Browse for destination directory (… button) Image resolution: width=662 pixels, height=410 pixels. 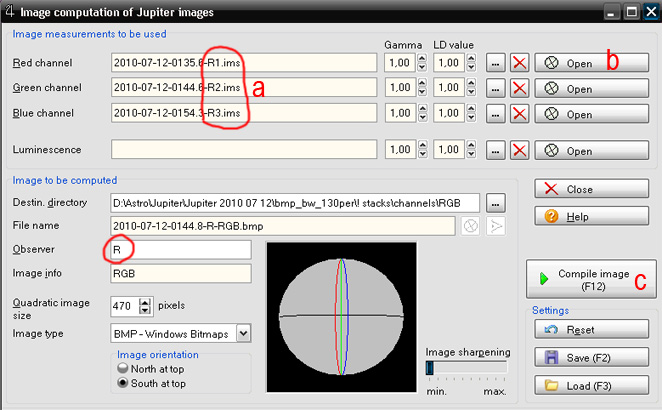click(495, 203)
